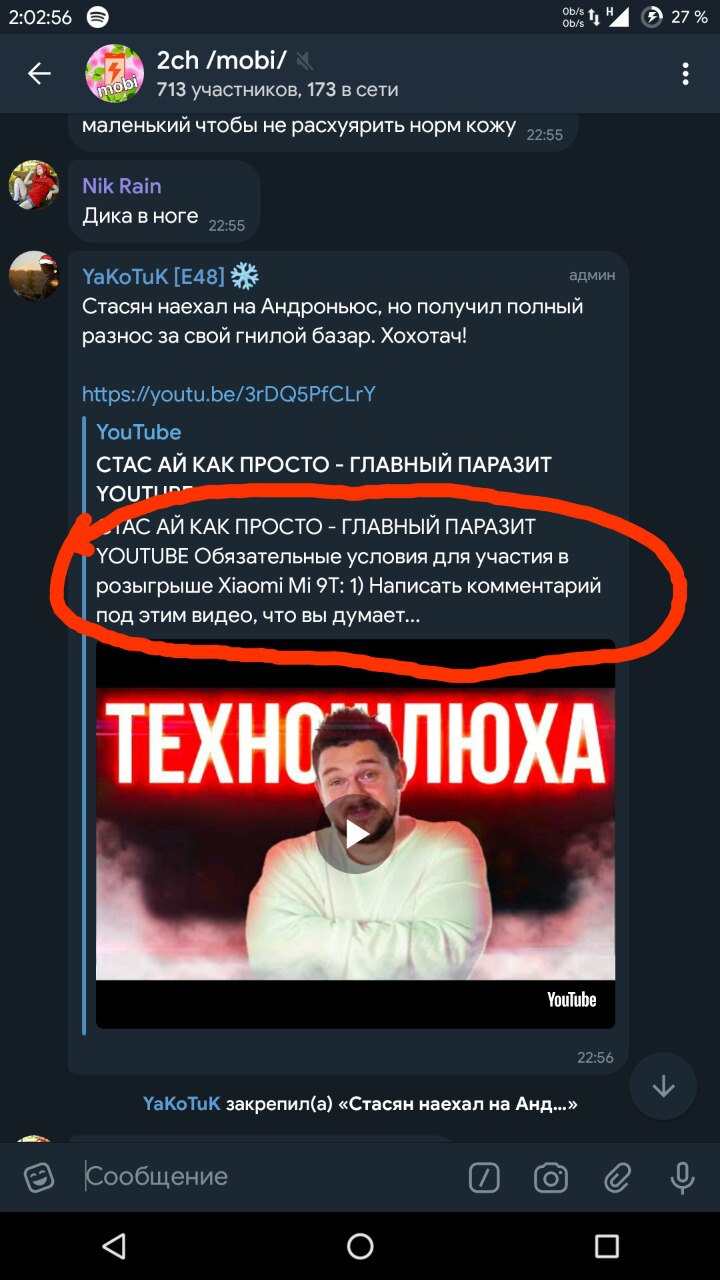The width and height of the screenshot is (720, 1280).
Task: Tap the Android recent apps square button
Action: 606,1245
